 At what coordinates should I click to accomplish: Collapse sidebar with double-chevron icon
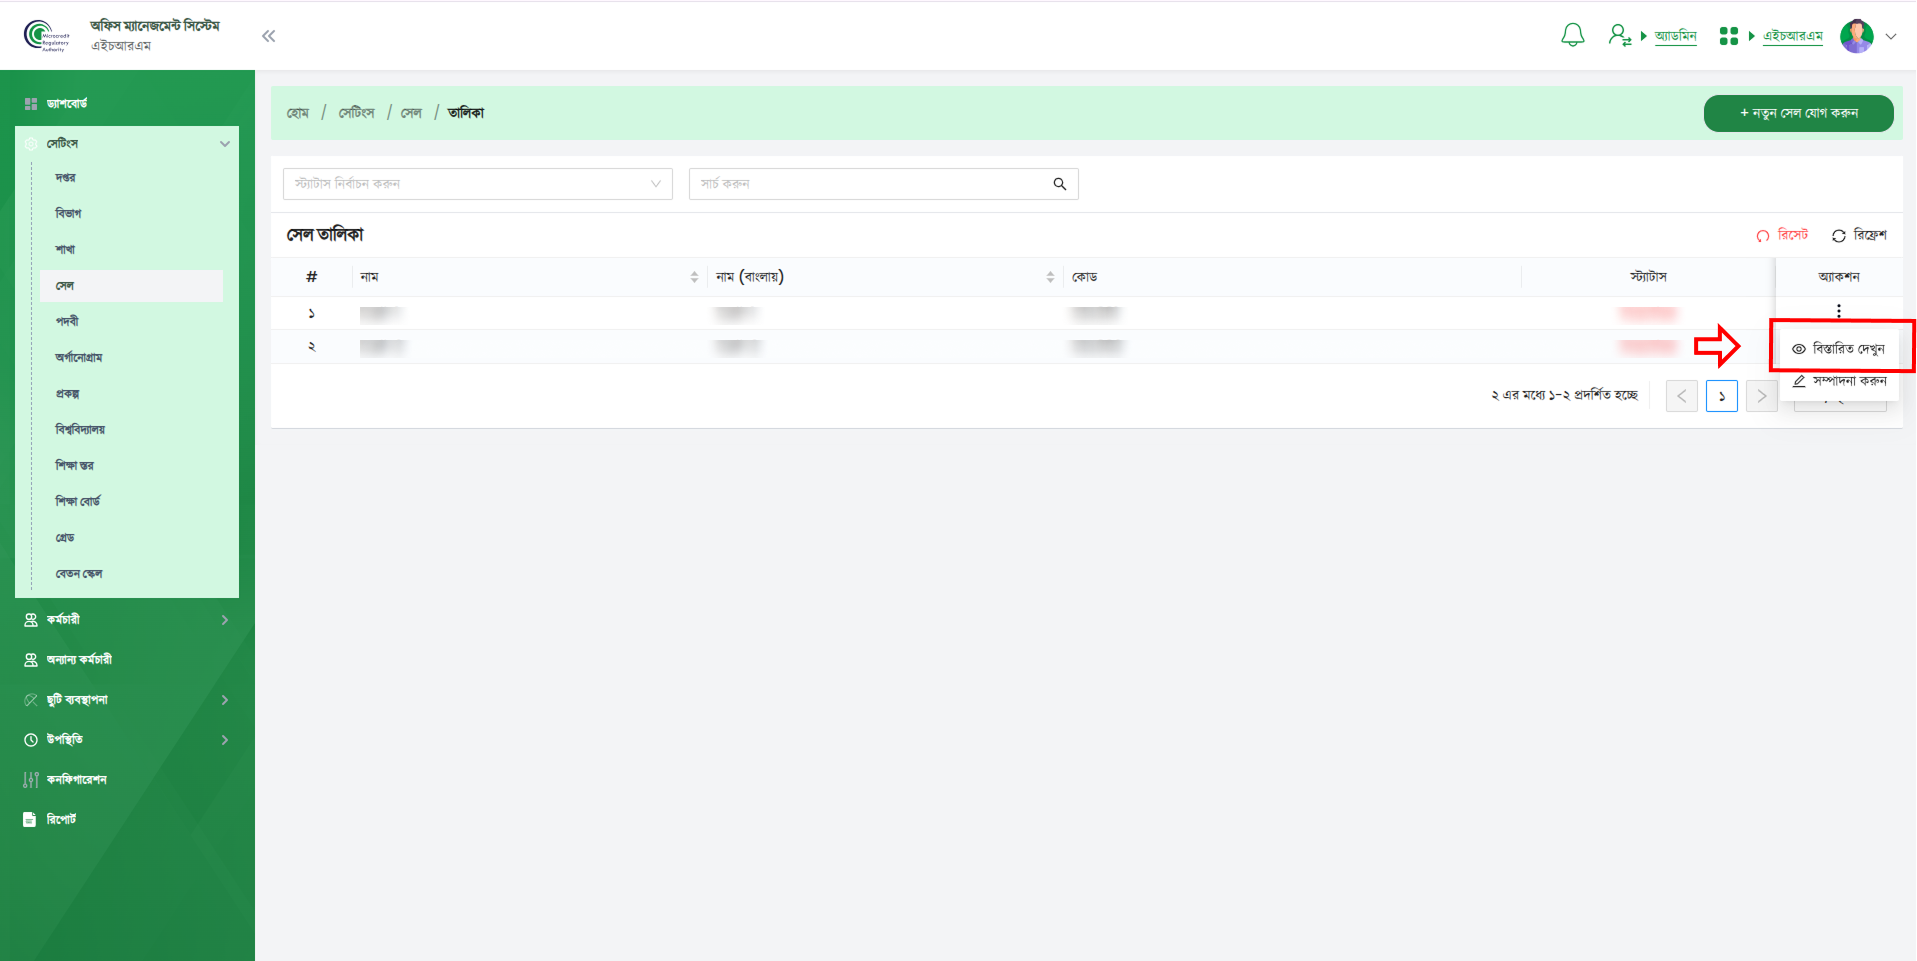tap(268, 36)
